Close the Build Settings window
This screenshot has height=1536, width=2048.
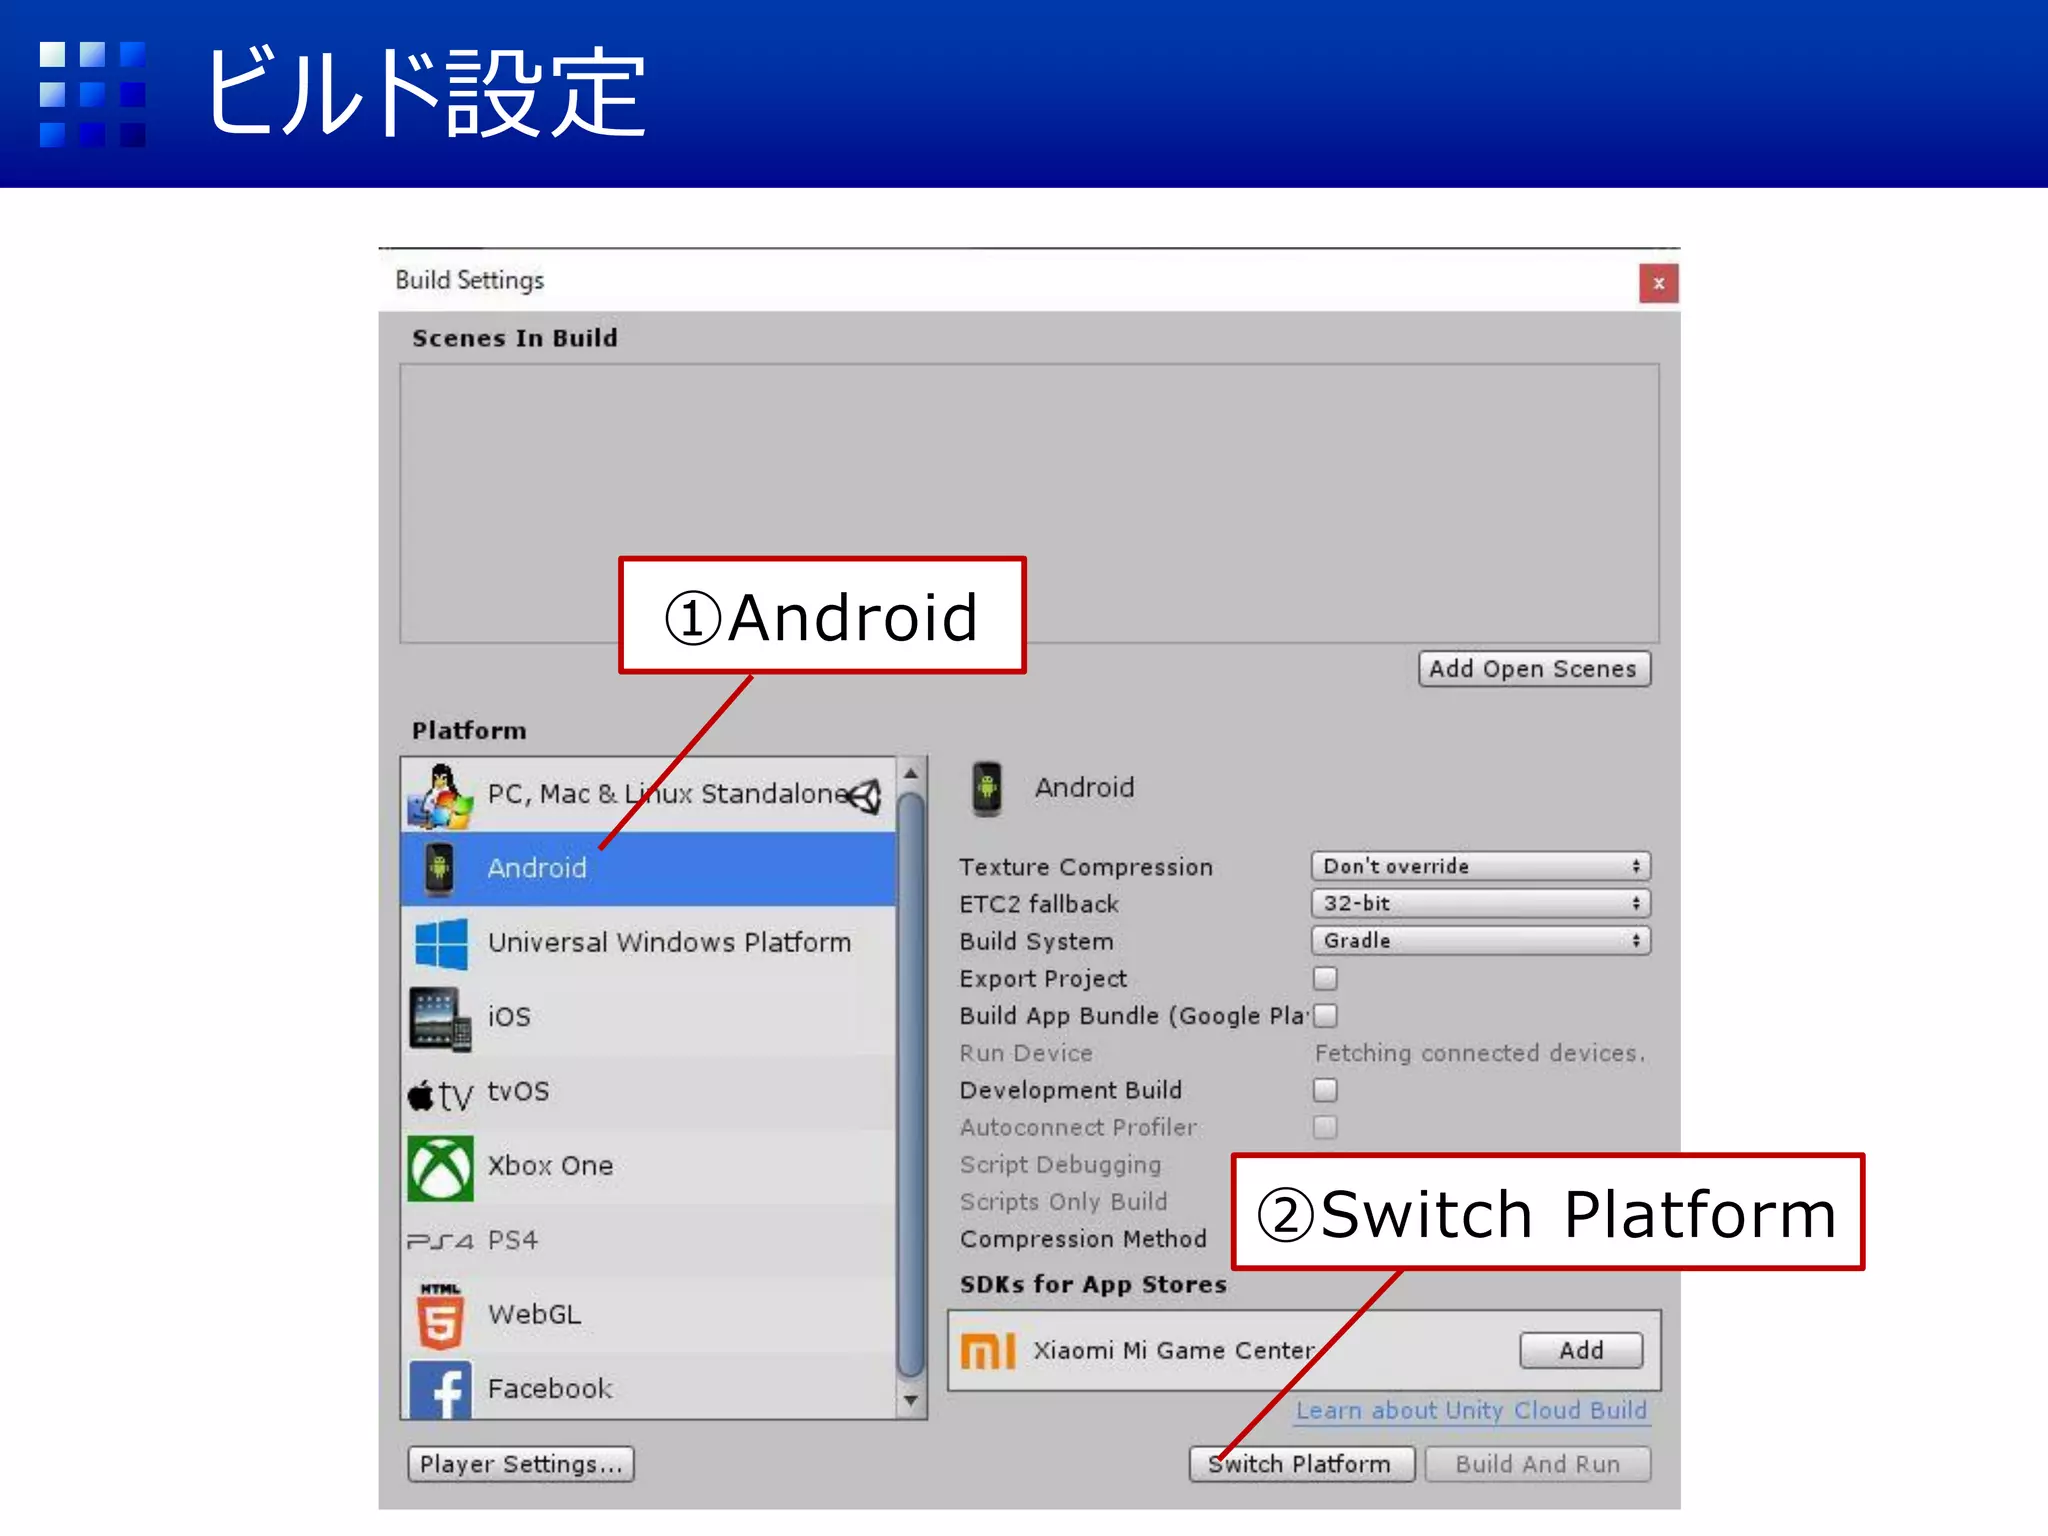1659,283
